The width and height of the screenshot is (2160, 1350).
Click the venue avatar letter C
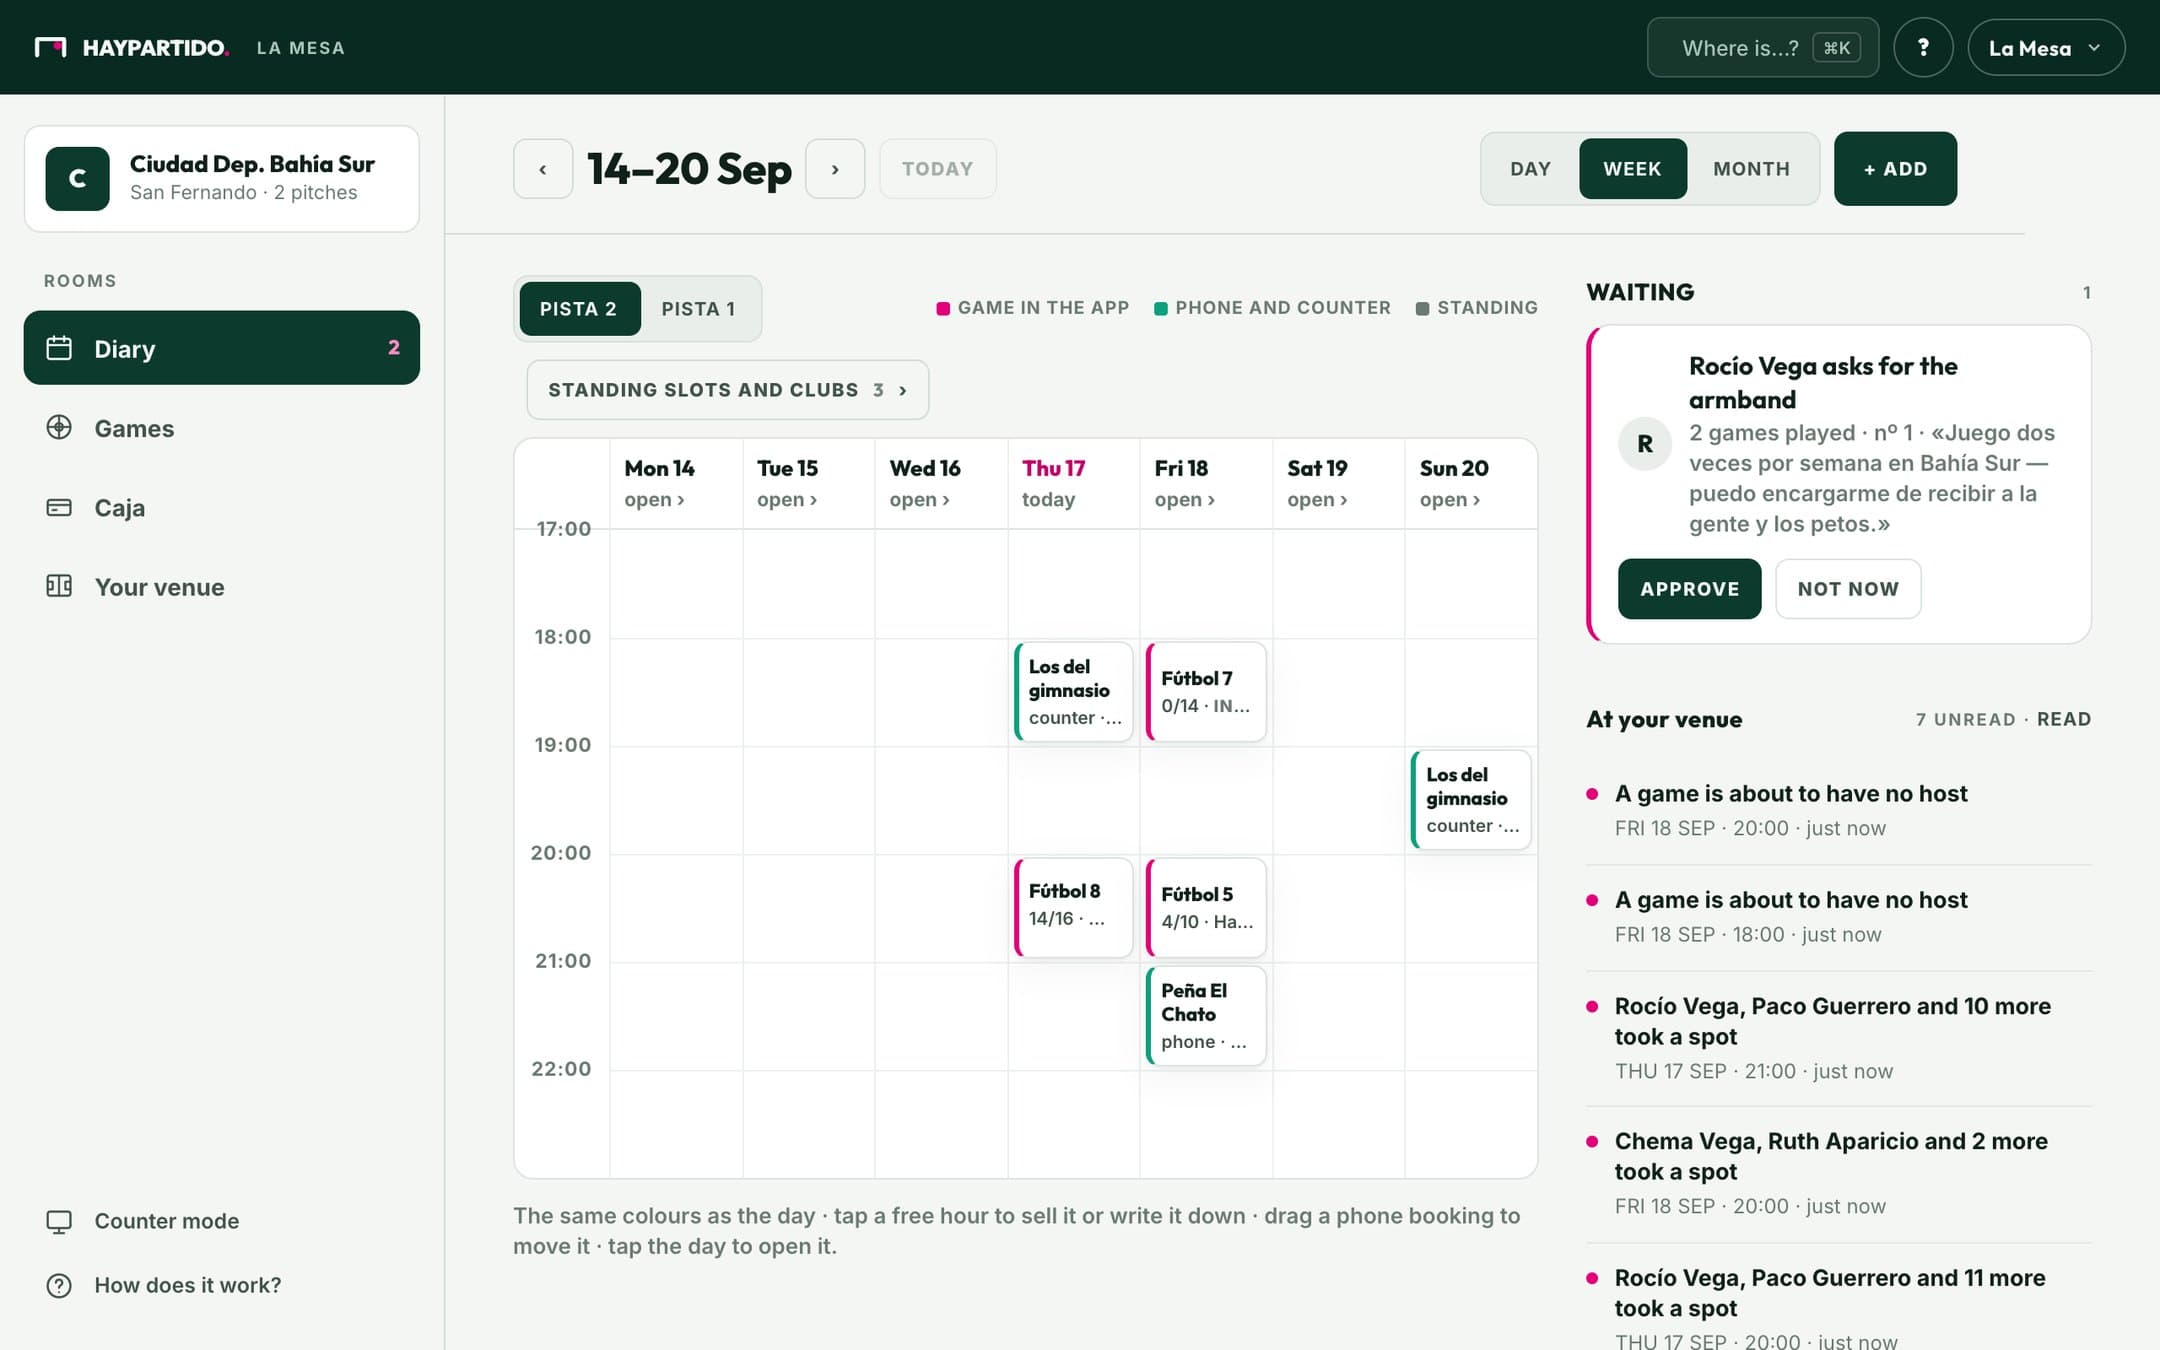[77, 179]
